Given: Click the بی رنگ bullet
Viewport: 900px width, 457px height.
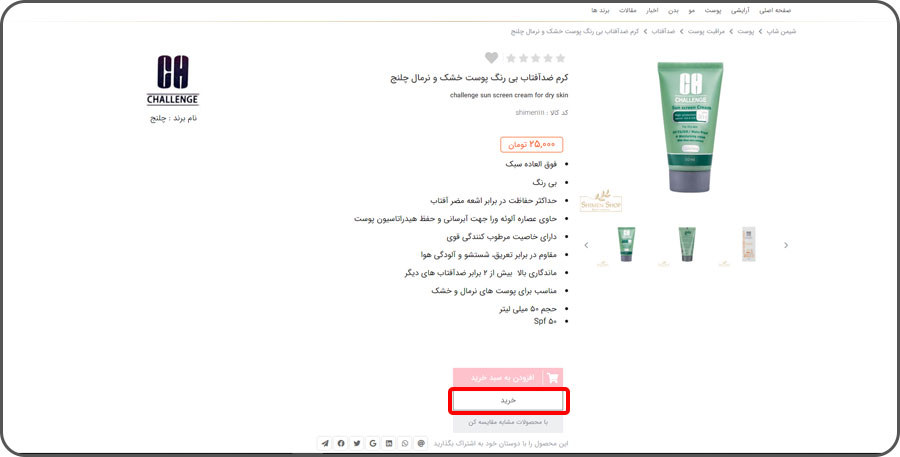Looking at the screenshot, I should click(545, 183).
